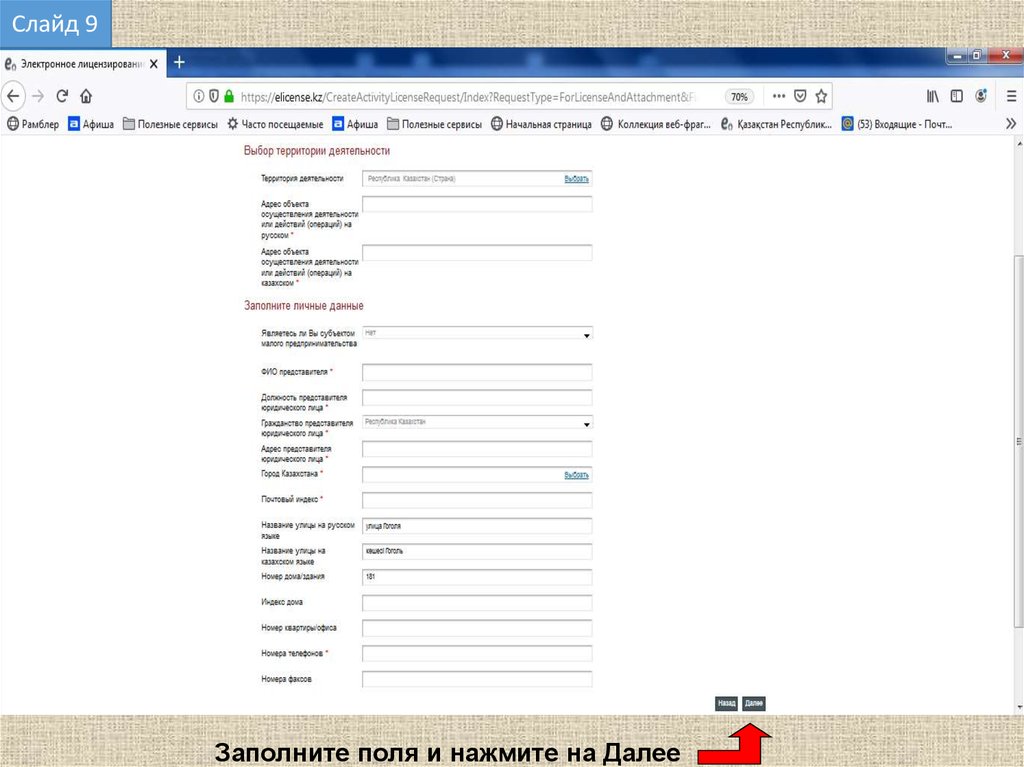Reload the page with the refresh icon
Viewport: 1024px width, 767px height.
pyautogui.click(x=62, y=97)
